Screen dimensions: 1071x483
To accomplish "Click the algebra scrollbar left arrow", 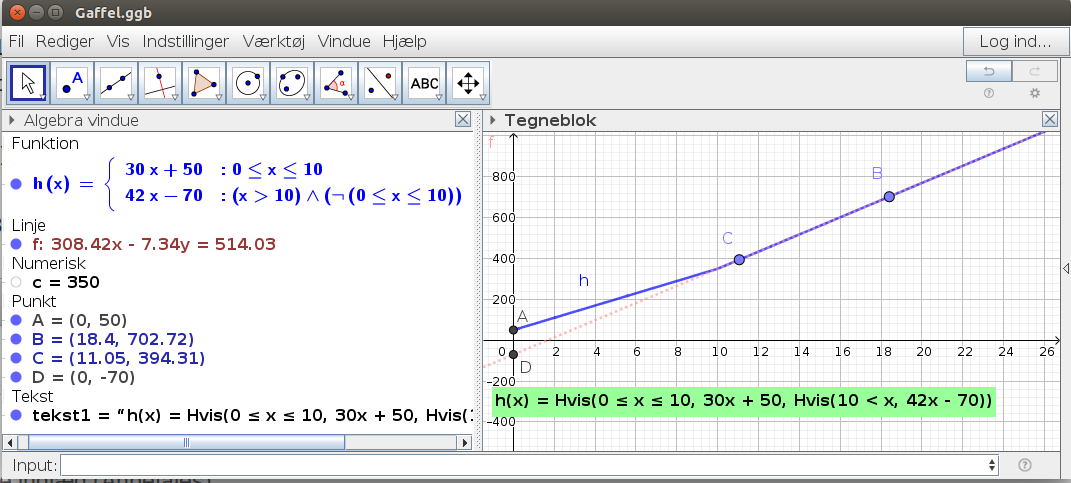I will pyautogui.click(x=9, y=443).
